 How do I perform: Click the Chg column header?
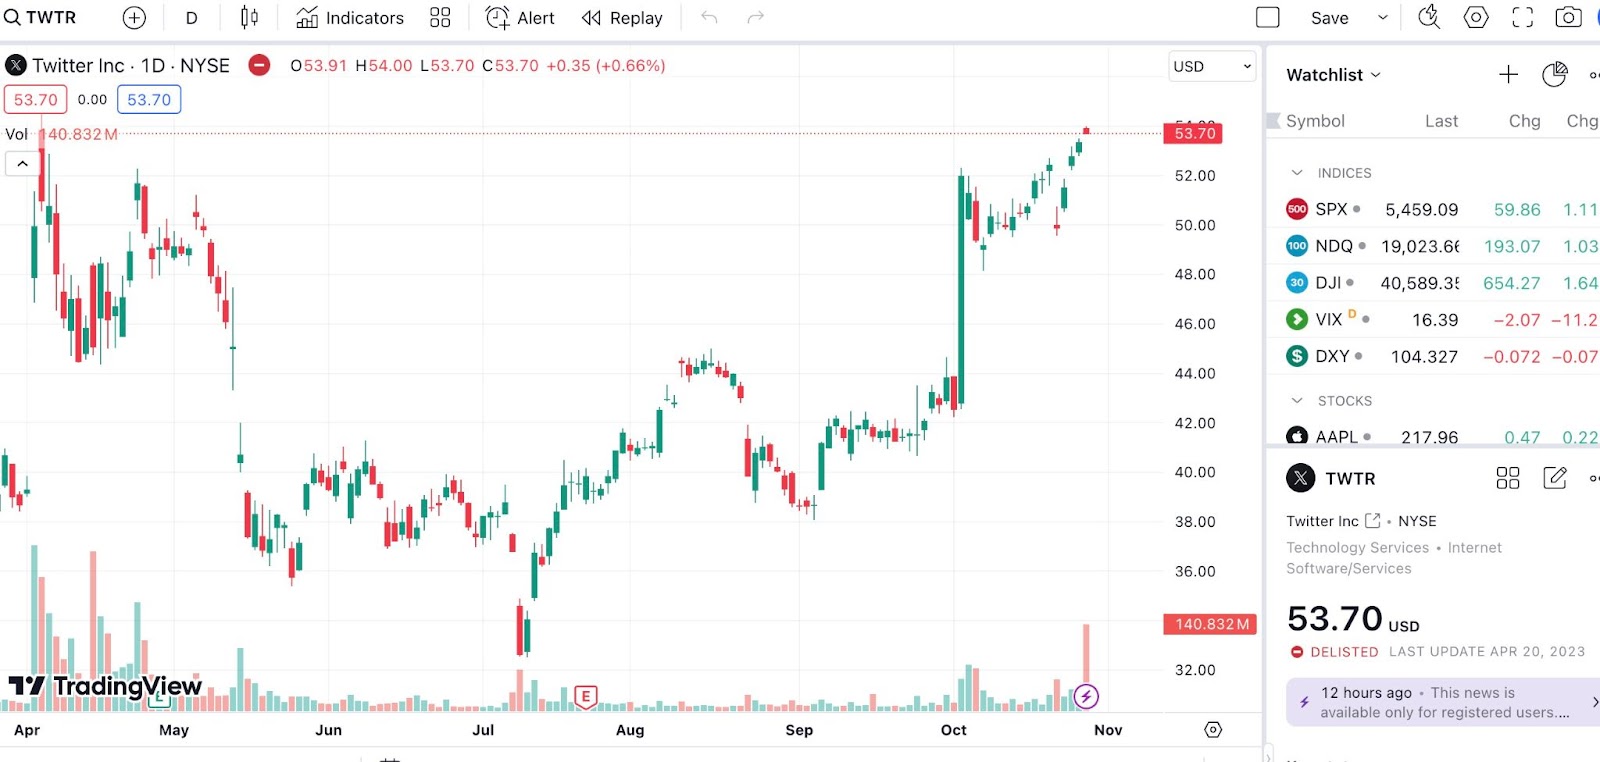[x=1524, y=121]
